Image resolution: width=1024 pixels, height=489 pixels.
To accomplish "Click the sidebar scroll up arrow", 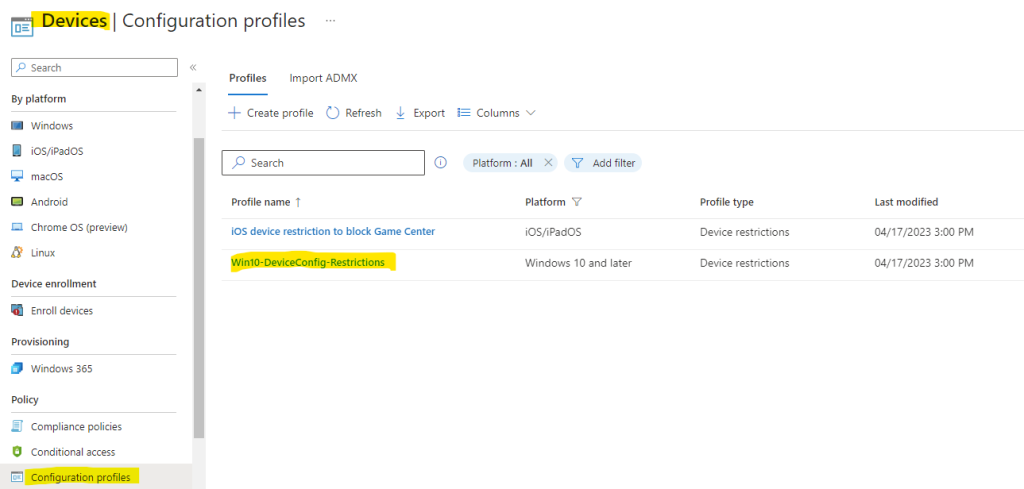I will [199, 89].
